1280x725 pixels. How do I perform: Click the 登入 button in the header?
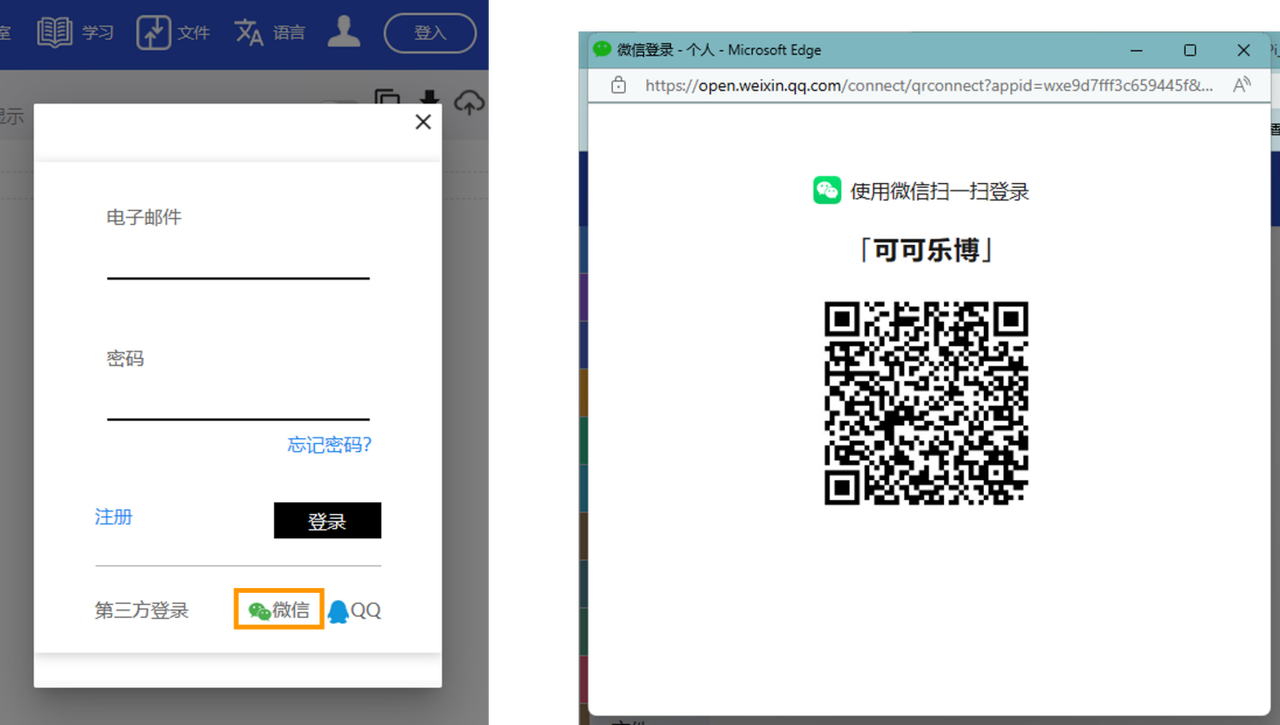430,32
